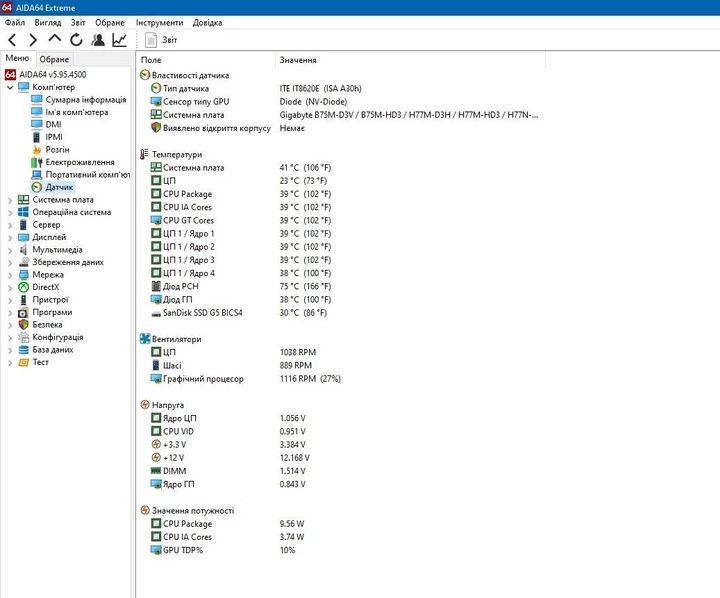Open the Довідка menu

point(207,22)
